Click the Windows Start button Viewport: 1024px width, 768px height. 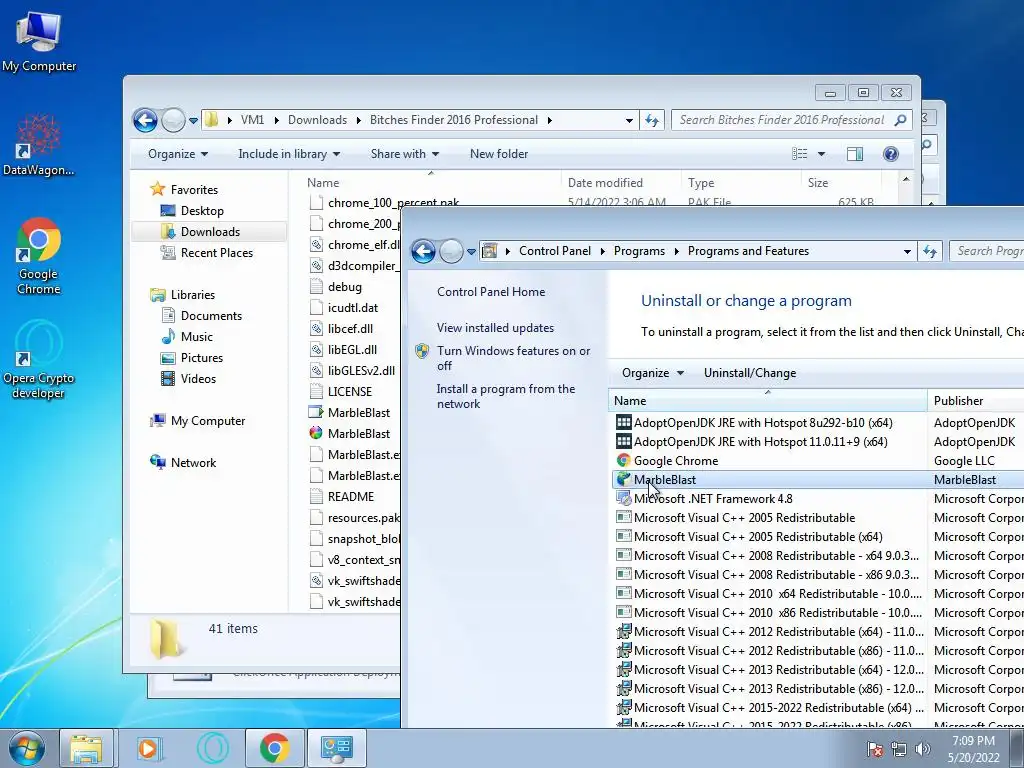point(26,748)
